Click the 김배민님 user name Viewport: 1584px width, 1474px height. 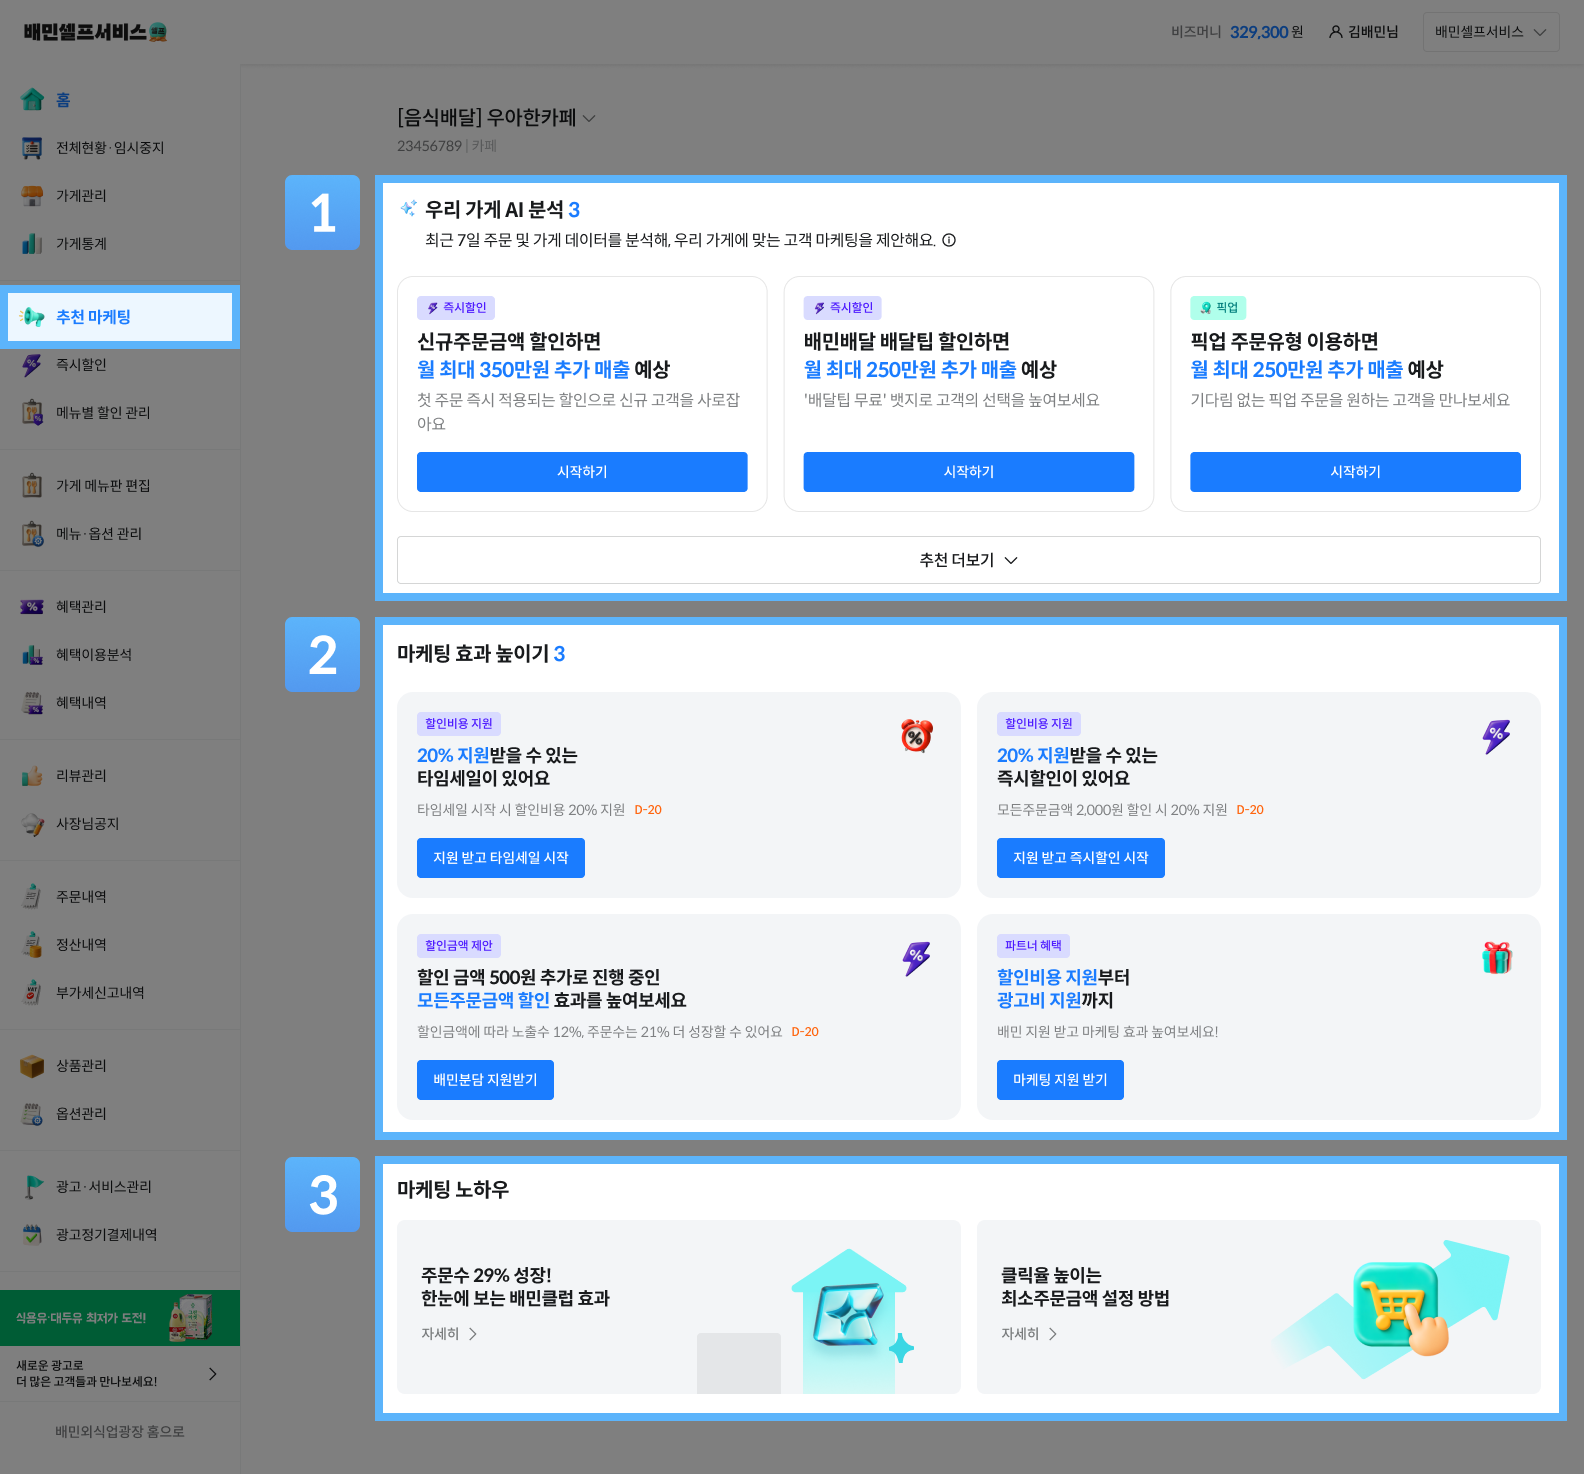click(x=1373, y=32)
